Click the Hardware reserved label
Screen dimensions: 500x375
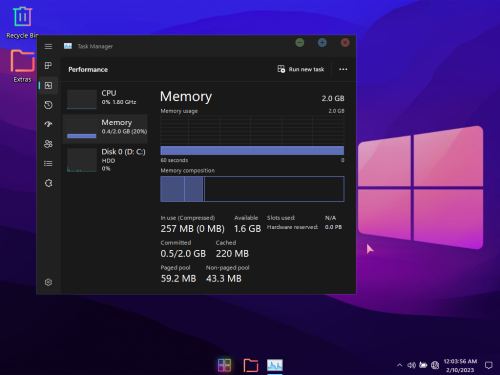tap(292, 227)
